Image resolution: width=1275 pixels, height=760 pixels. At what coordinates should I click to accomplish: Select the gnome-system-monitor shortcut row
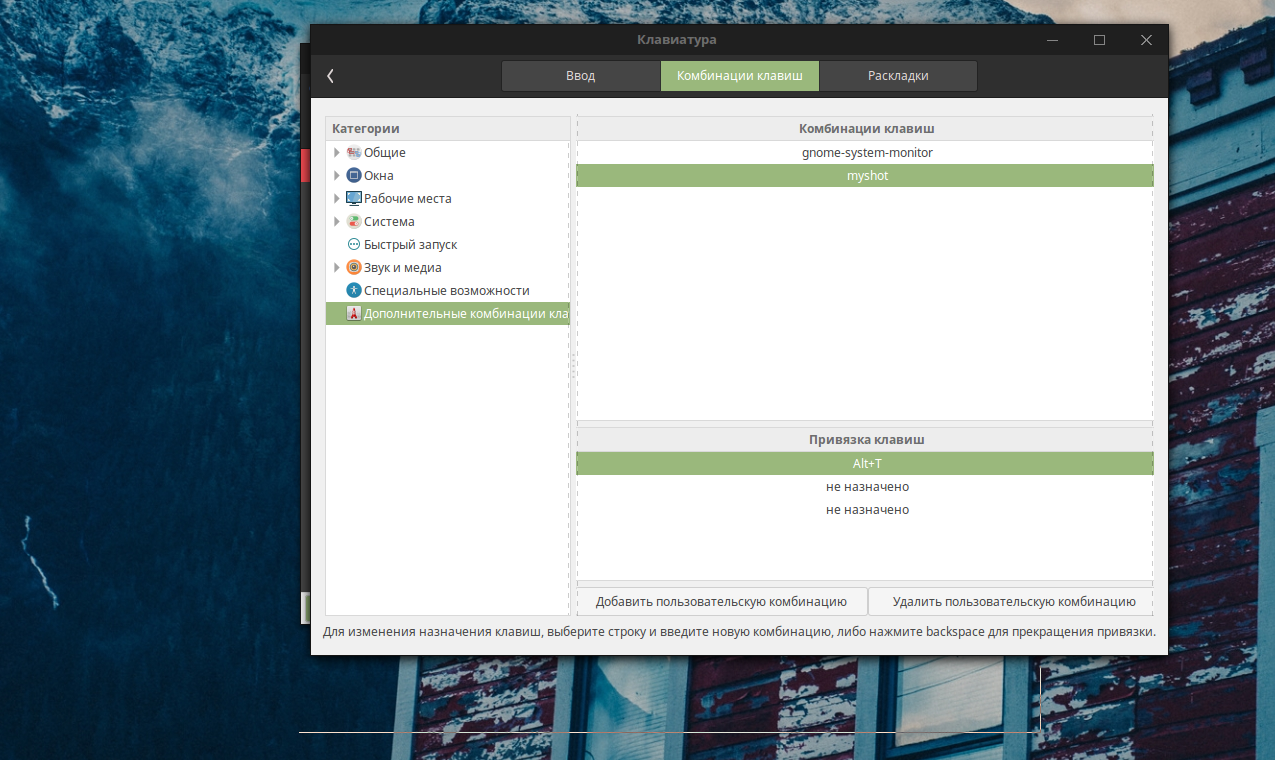tap(865, 153)
